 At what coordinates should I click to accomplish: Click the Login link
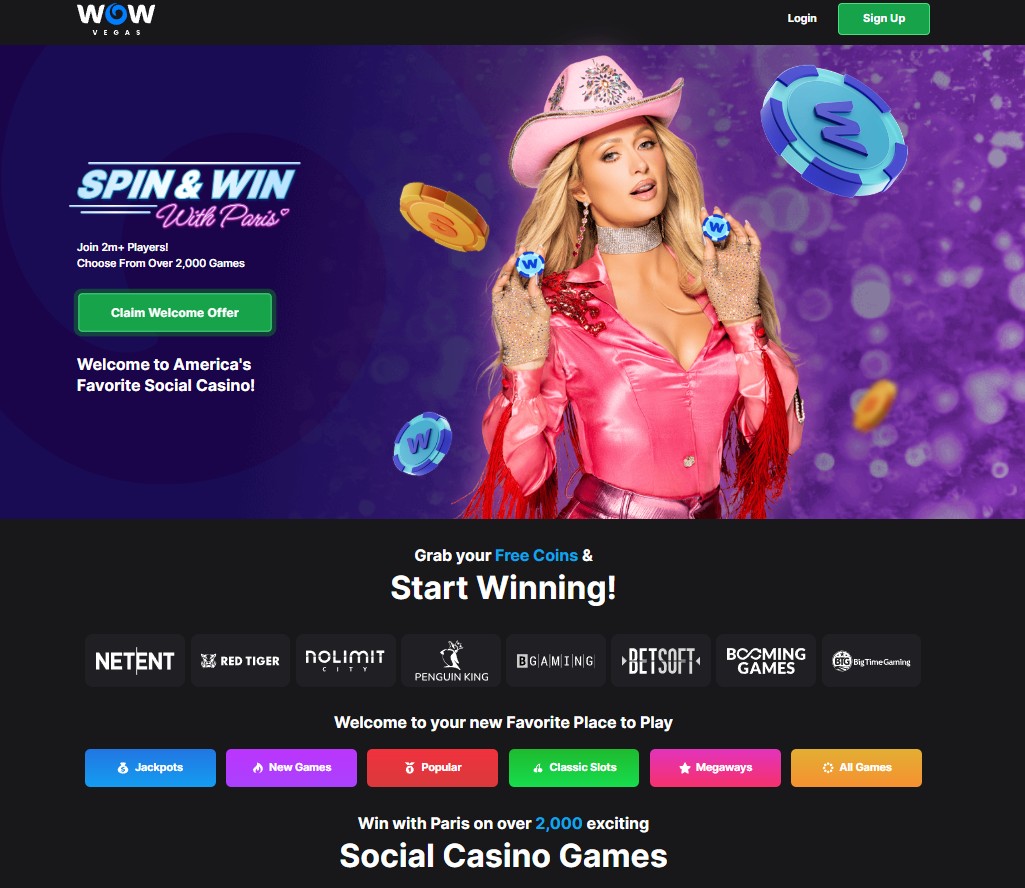(x=801, y=18)
